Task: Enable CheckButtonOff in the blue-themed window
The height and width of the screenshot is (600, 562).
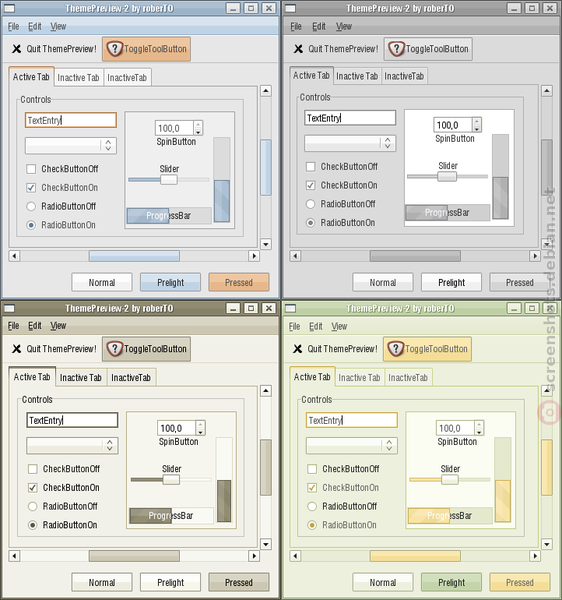Action: [31, 169]
